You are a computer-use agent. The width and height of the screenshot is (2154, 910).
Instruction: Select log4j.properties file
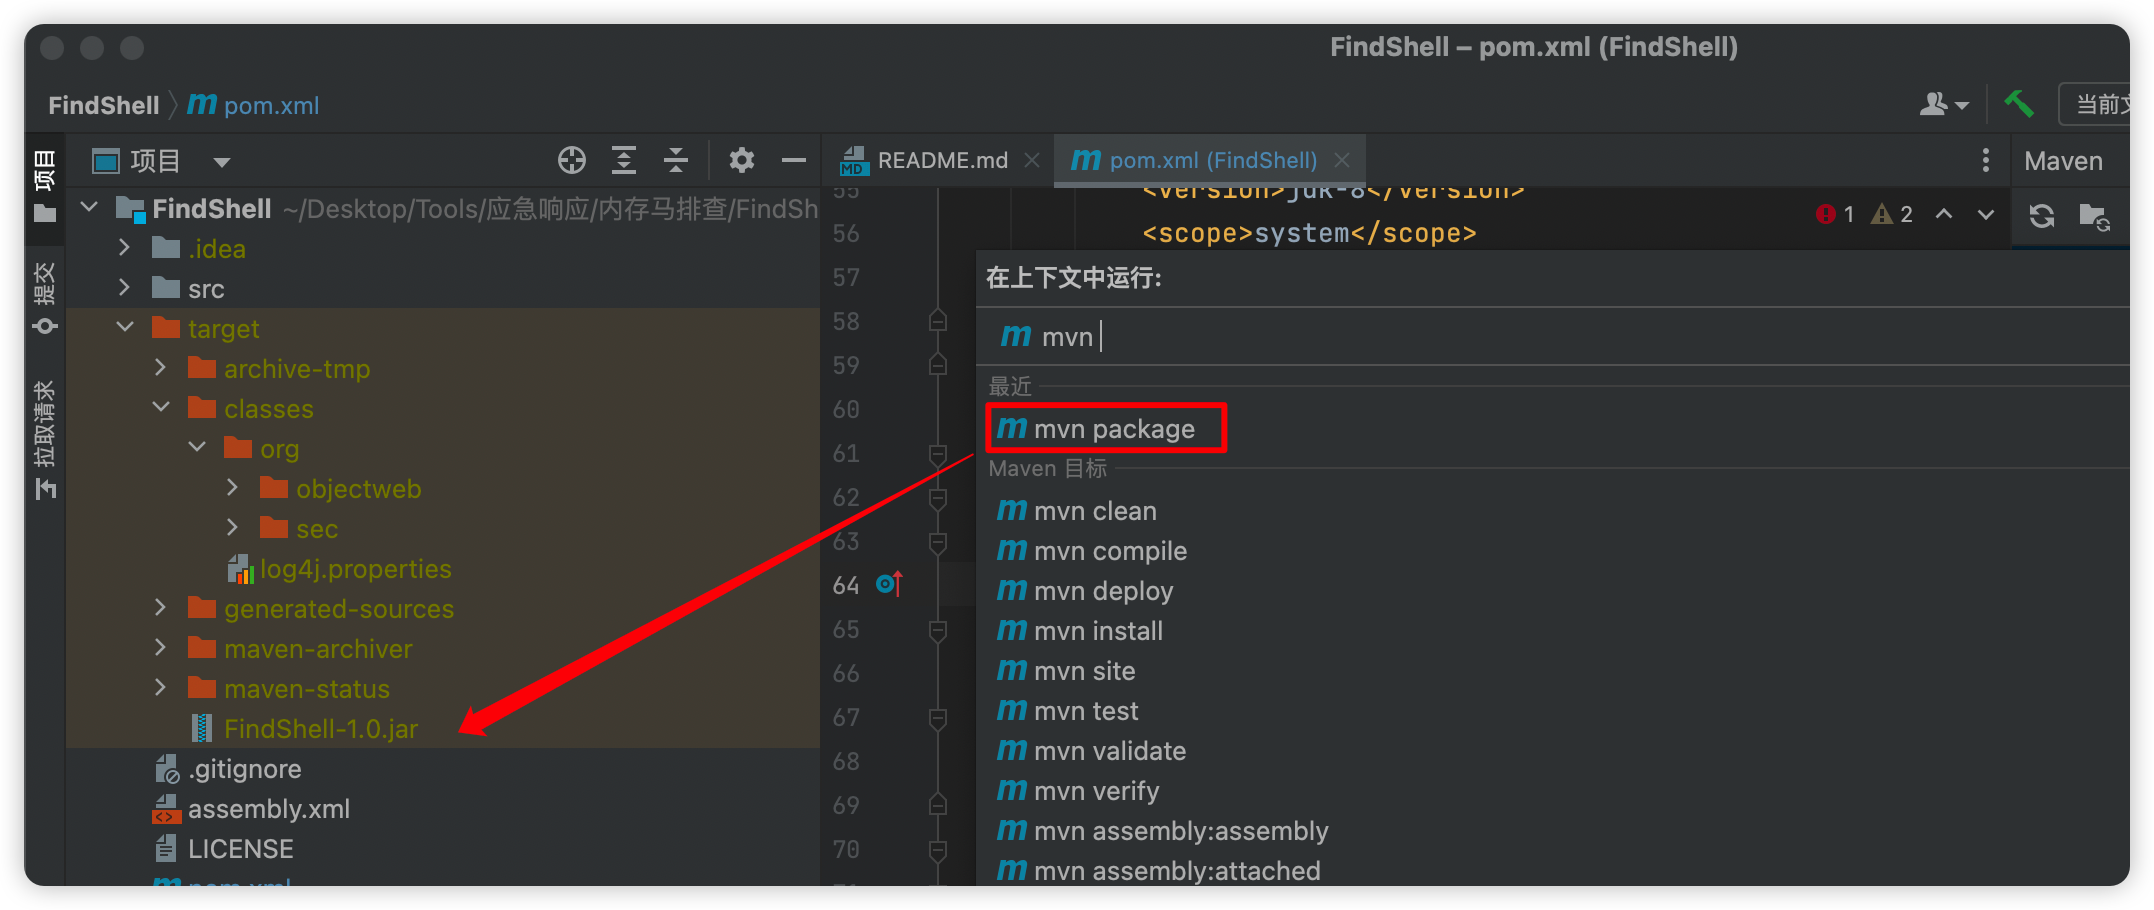tap(355, 569)
